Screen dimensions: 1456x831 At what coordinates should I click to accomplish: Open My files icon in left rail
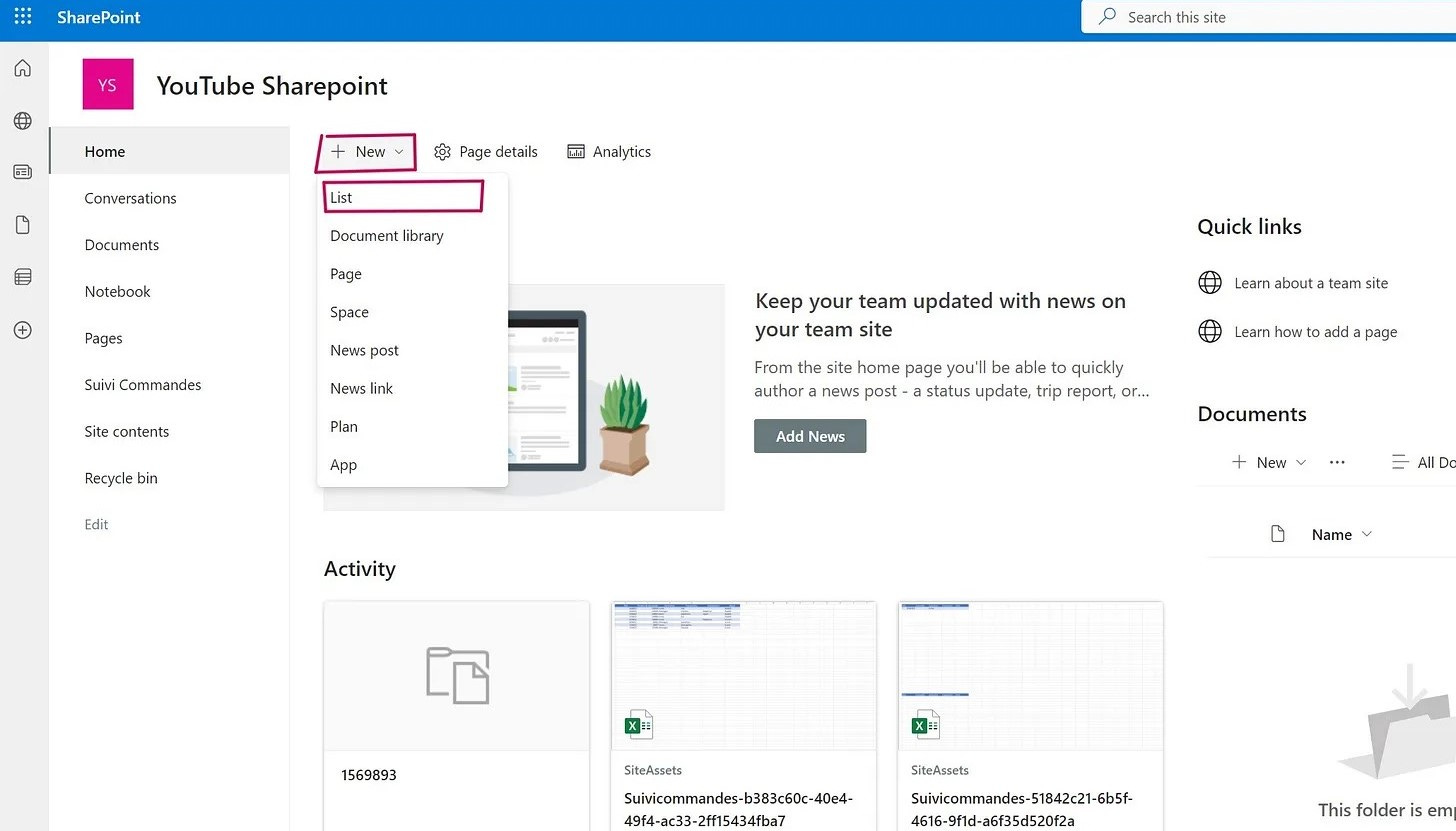click(x=23, y=225)
